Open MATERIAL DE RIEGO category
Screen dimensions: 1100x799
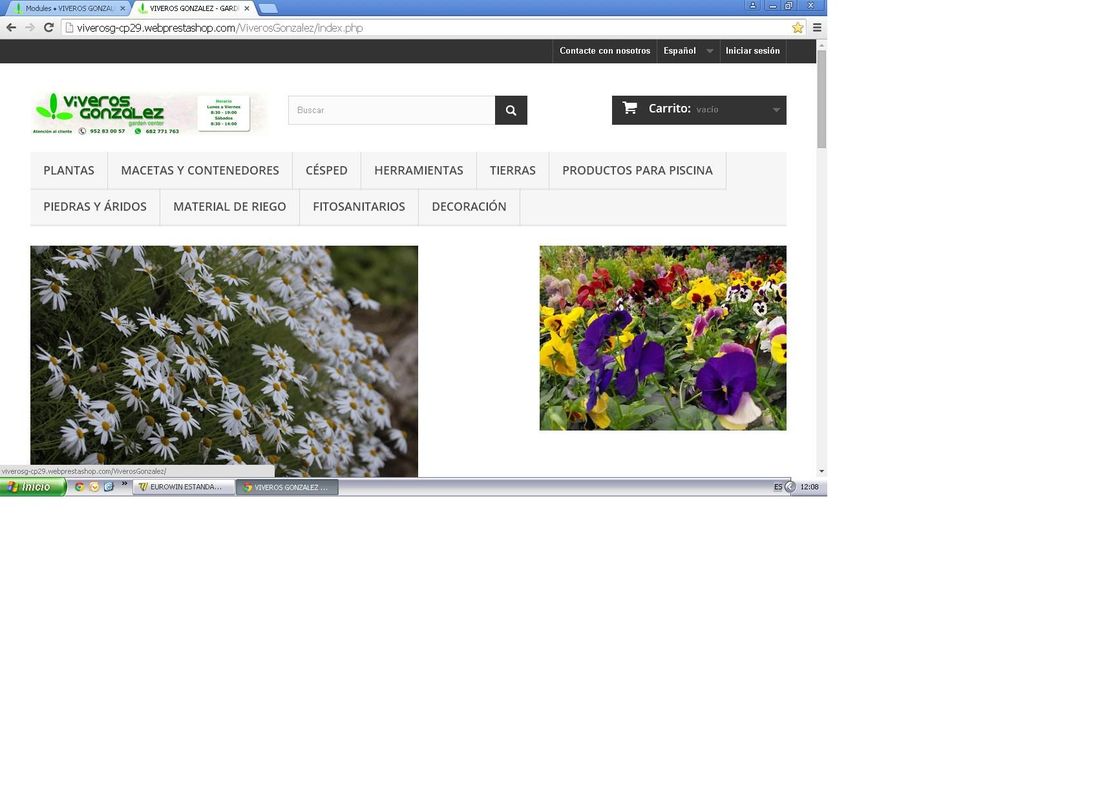[x=229, y=207]
